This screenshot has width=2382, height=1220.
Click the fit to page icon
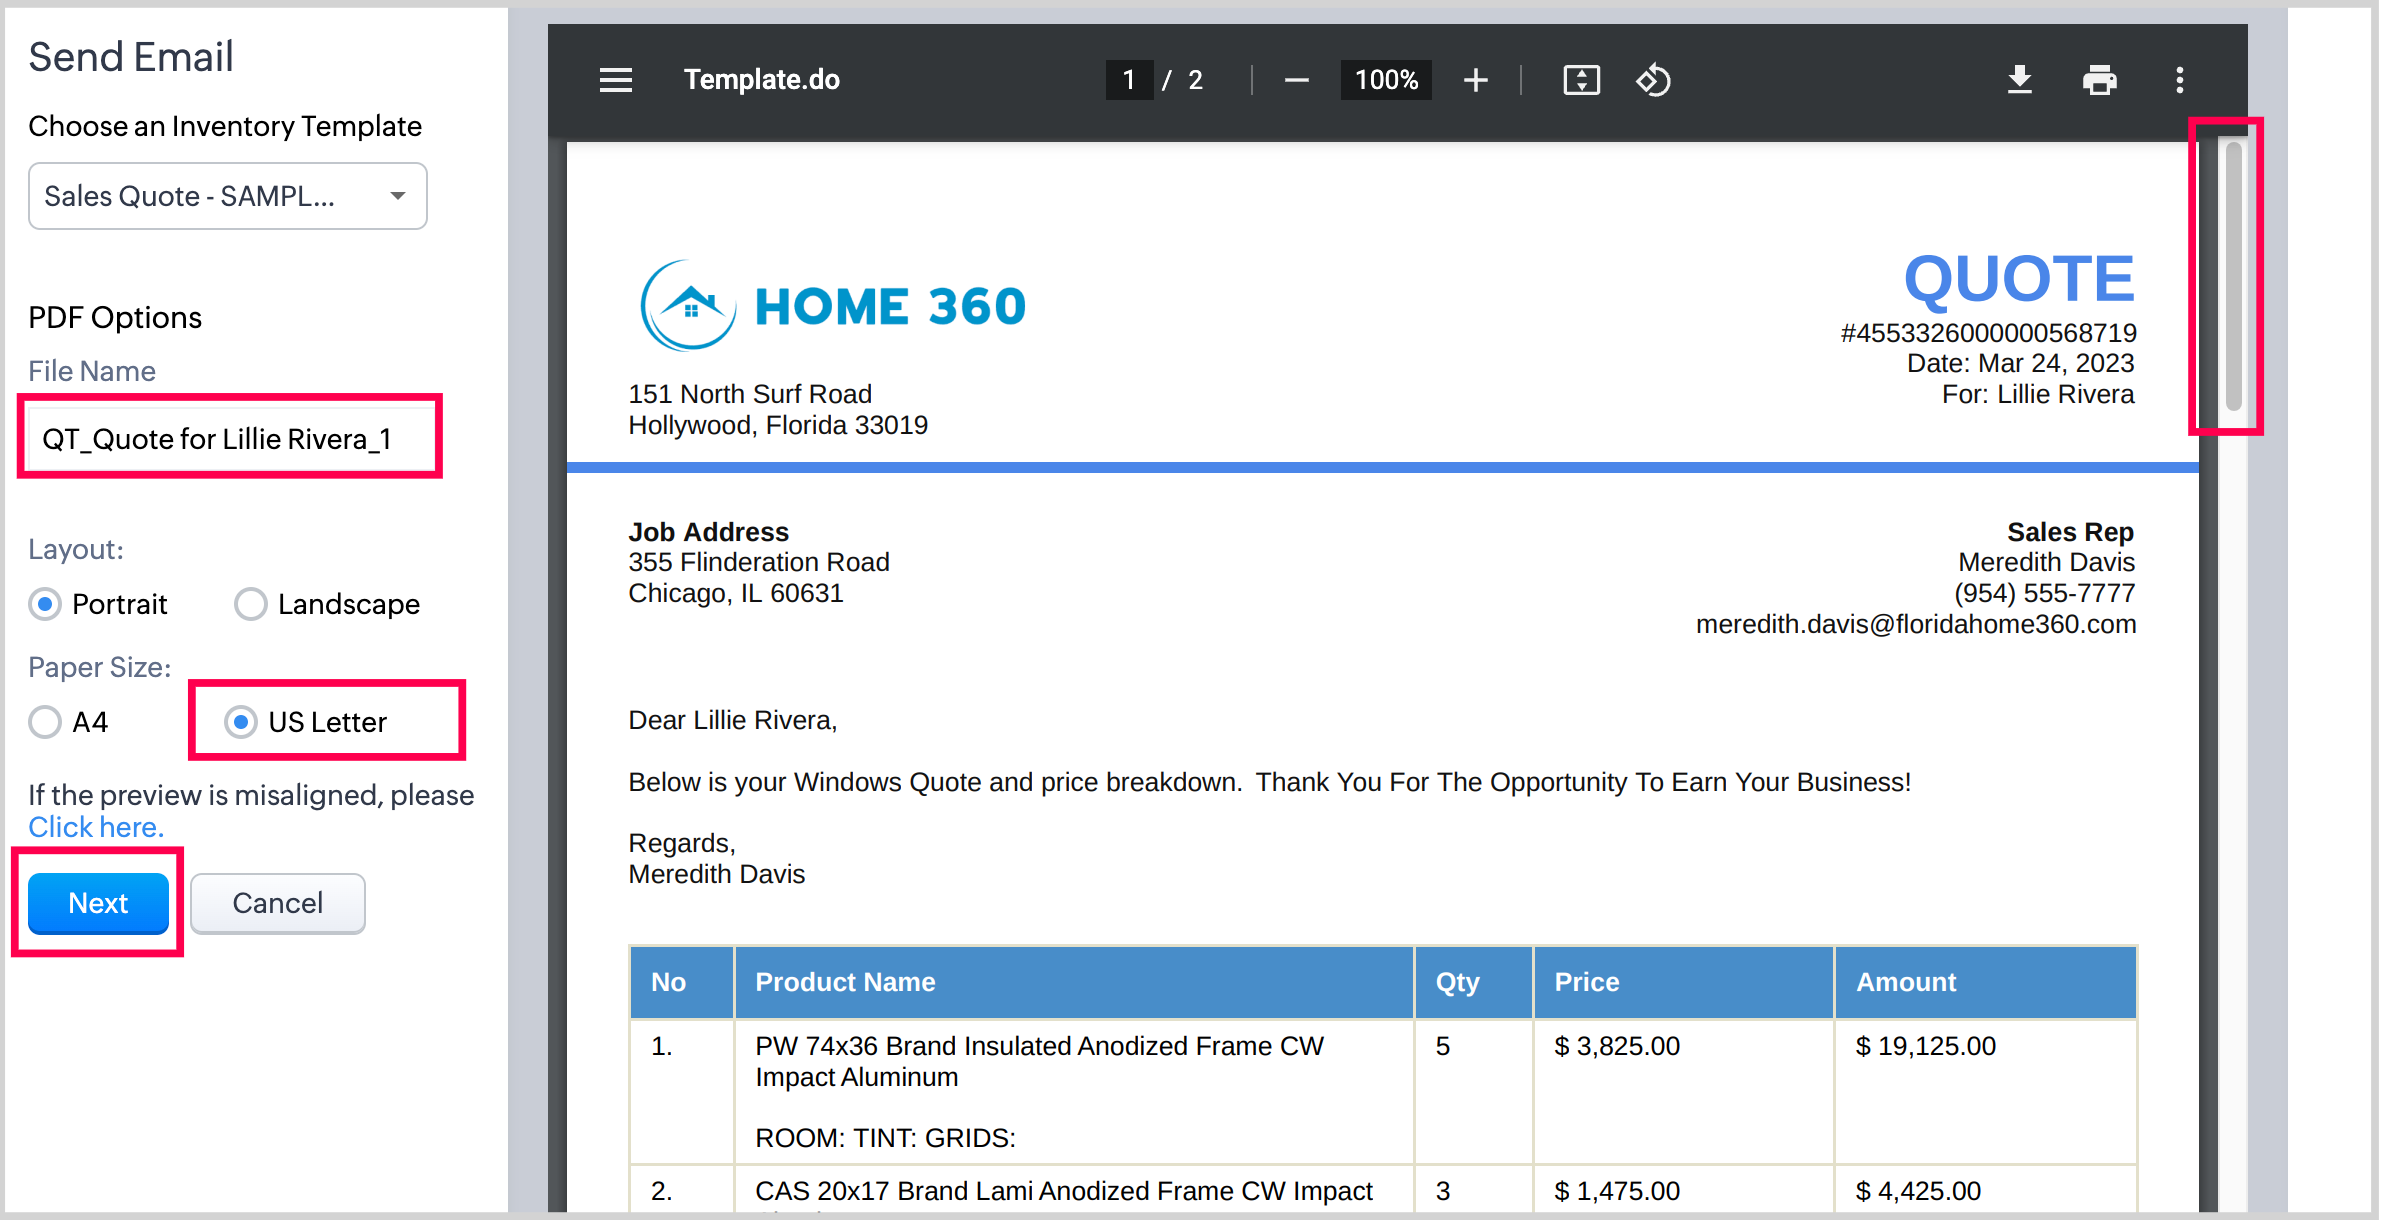pyautogui.click(x=1581, y=80)
